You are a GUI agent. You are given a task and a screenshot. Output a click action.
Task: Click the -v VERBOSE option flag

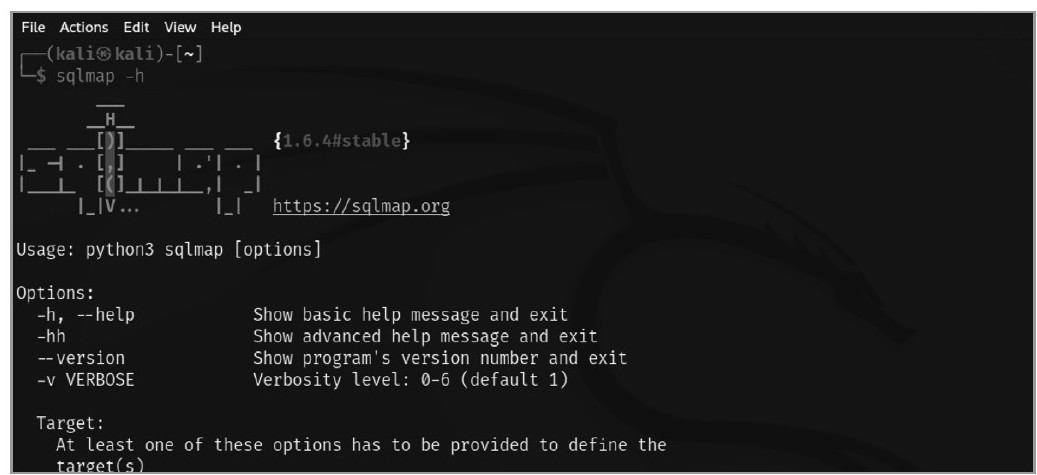point(85,380)
